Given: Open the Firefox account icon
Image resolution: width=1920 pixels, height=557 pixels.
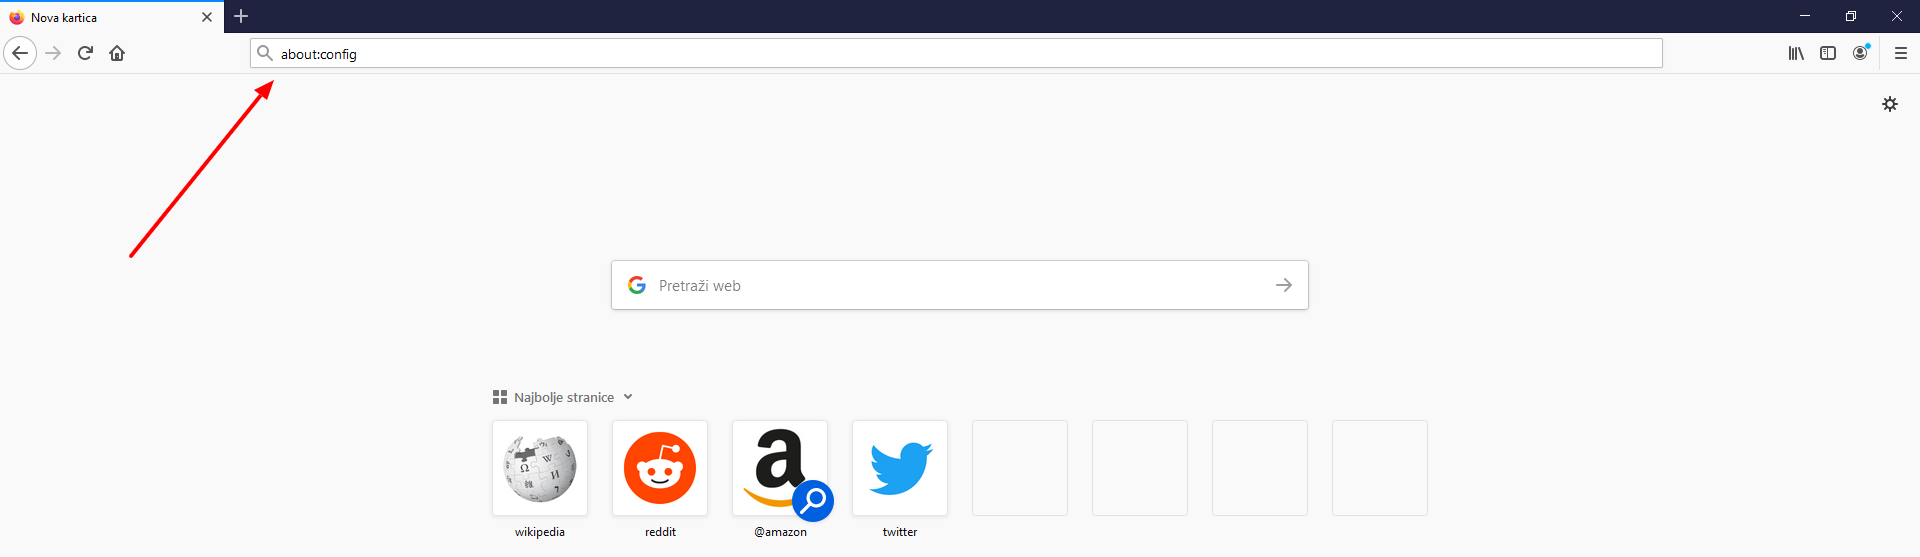Looking at the screenshot, I should (1860, 53).
